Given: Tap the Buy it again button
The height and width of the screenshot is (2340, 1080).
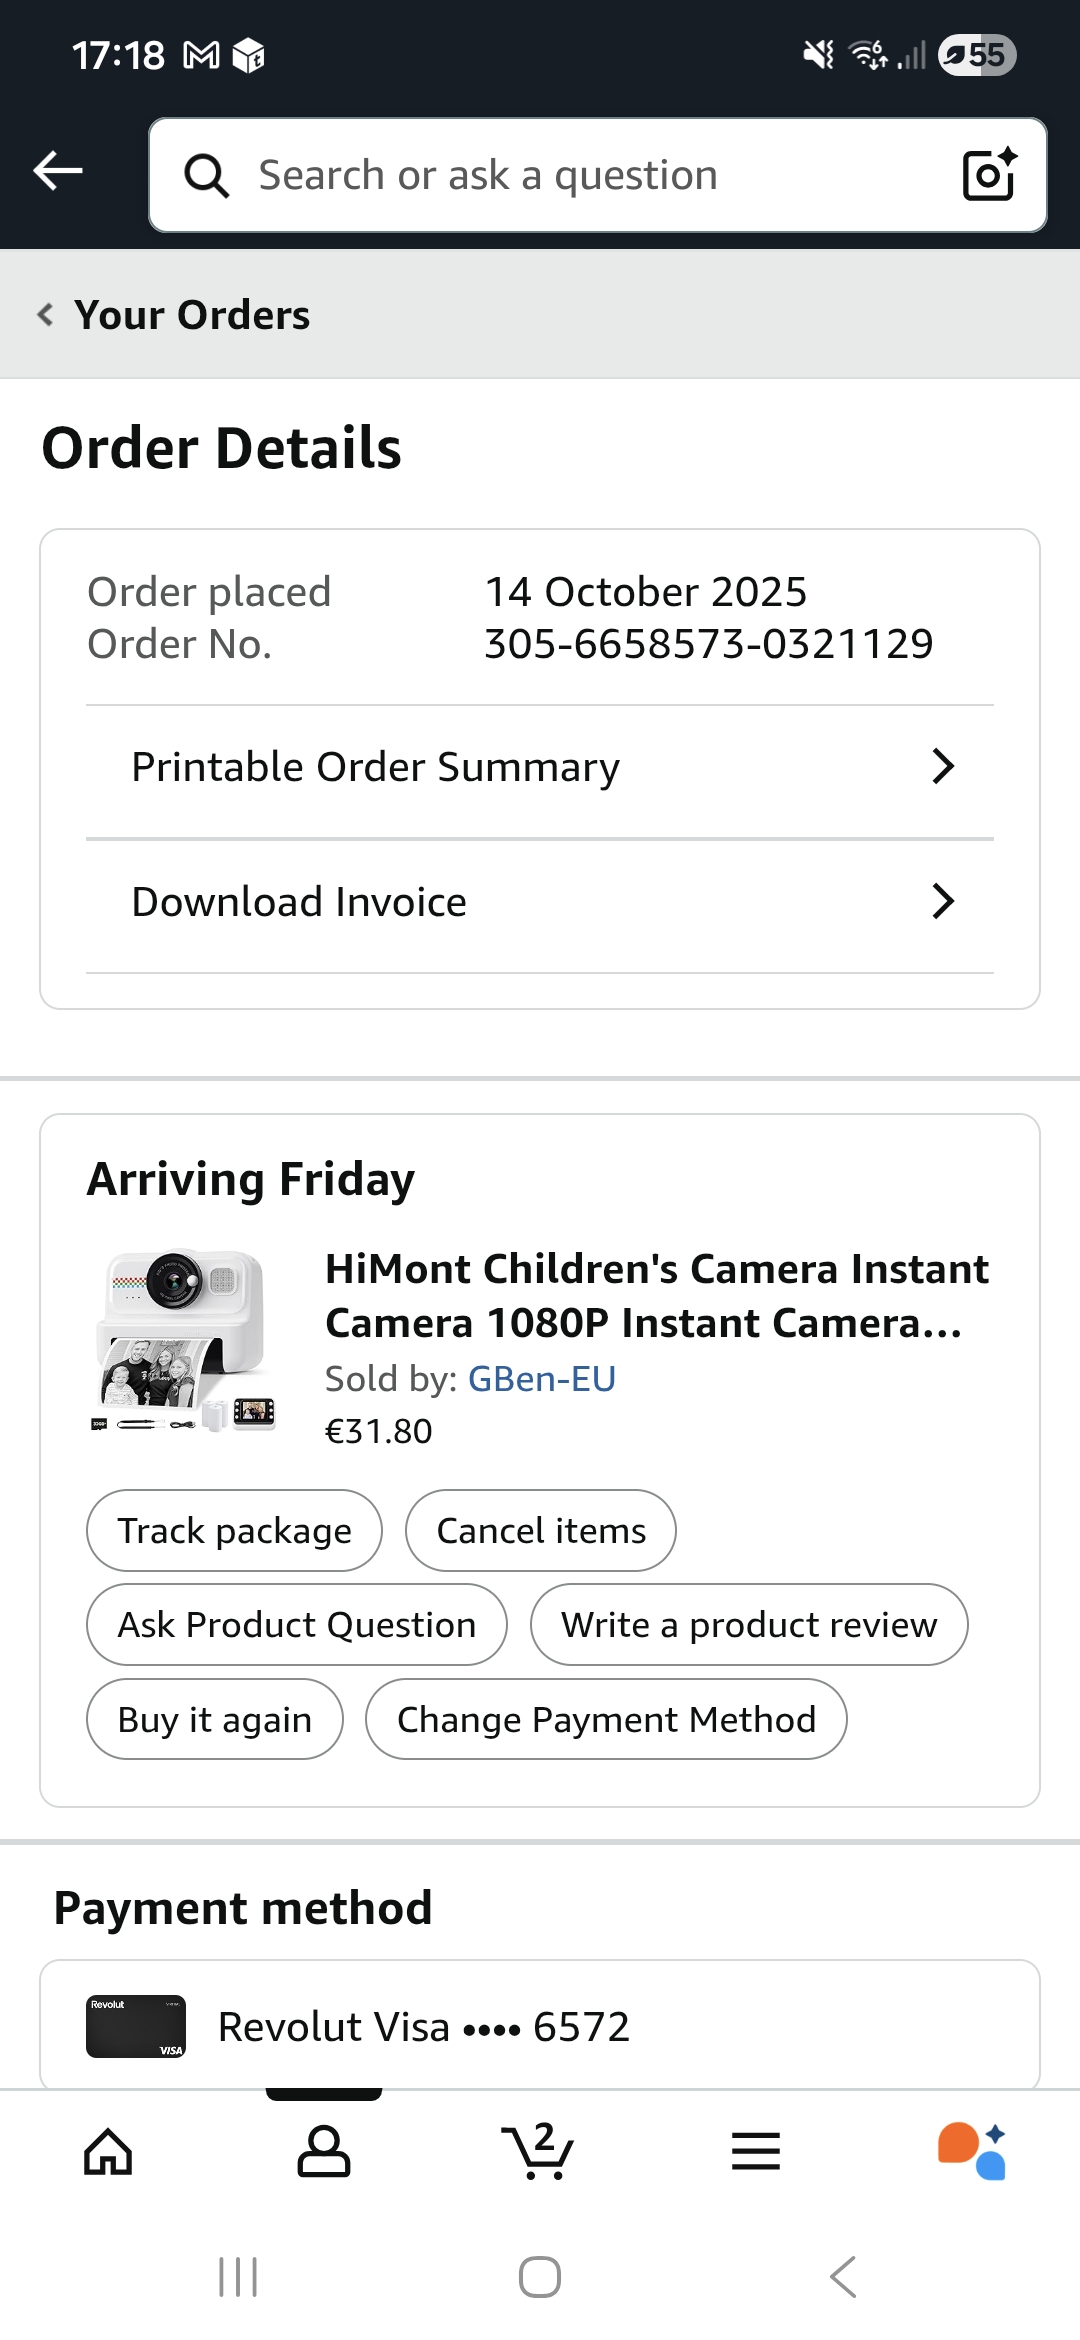Looking at the screenshot, I should pos(215,1720).
